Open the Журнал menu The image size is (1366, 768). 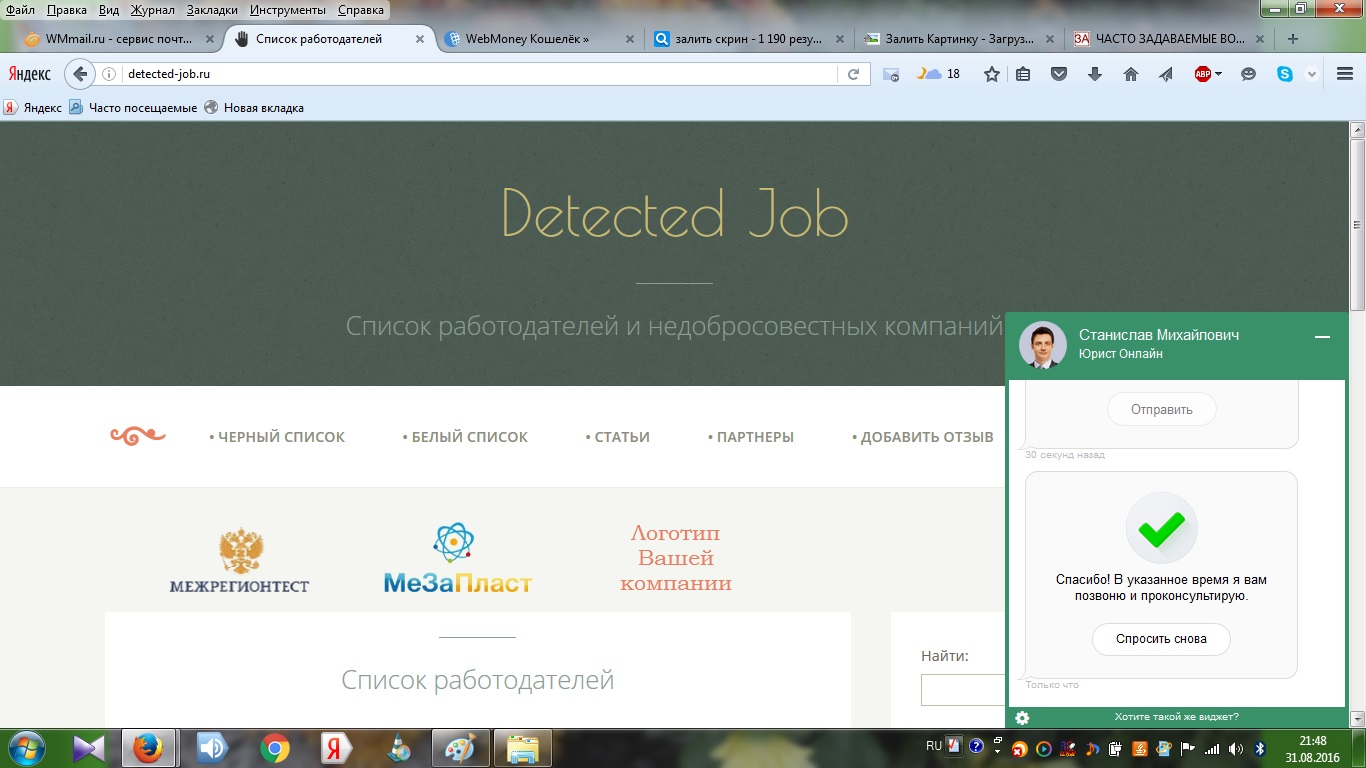coord(152,10)
